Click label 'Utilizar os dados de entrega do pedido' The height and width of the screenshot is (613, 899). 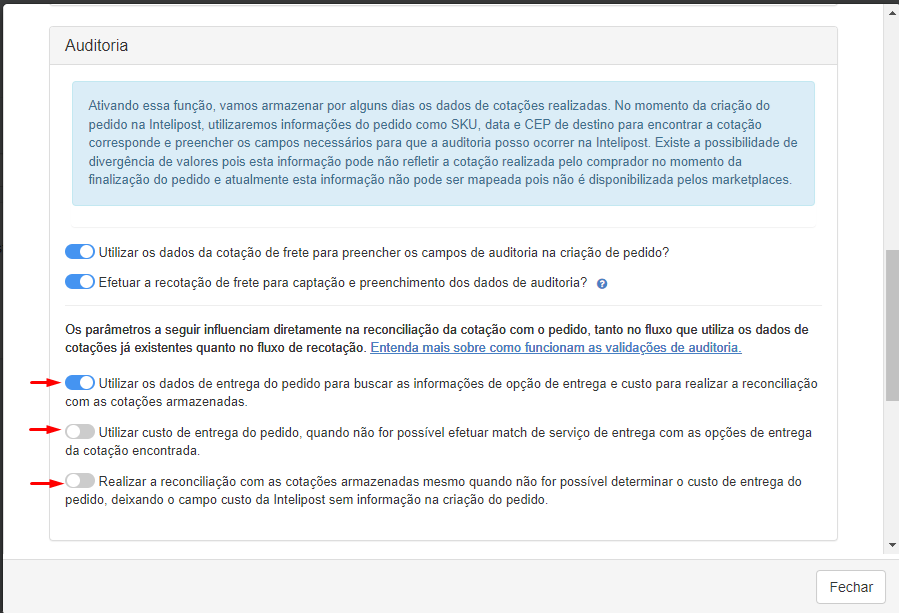[x=441, y=392]
